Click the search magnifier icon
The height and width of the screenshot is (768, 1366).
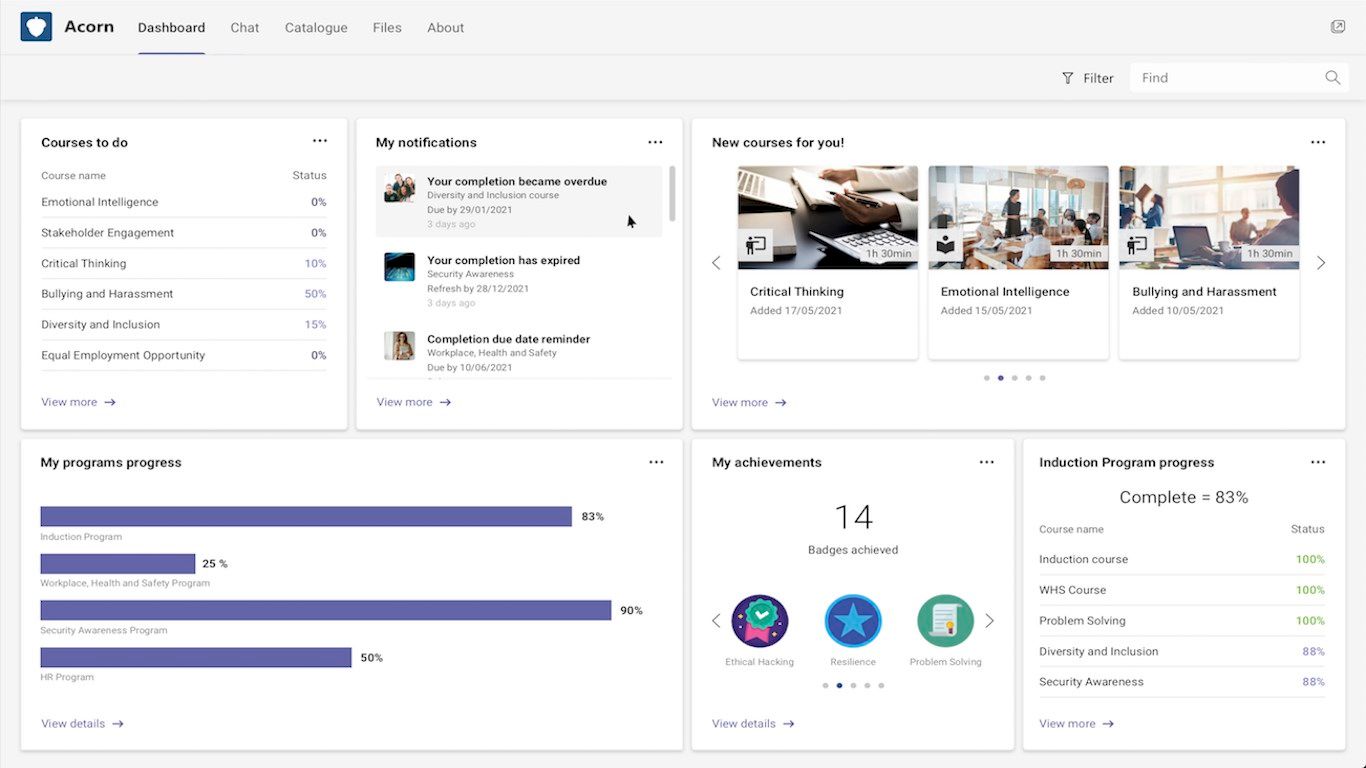coord(1332,78)
